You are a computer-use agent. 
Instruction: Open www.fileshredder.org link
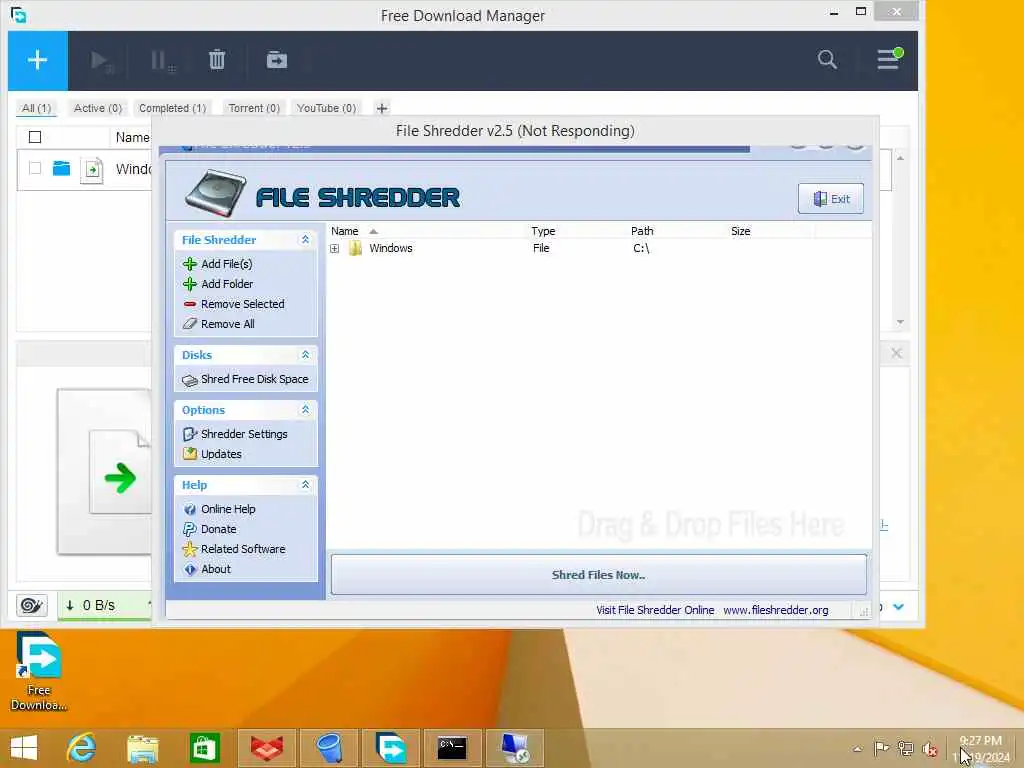tap(776, 610)
